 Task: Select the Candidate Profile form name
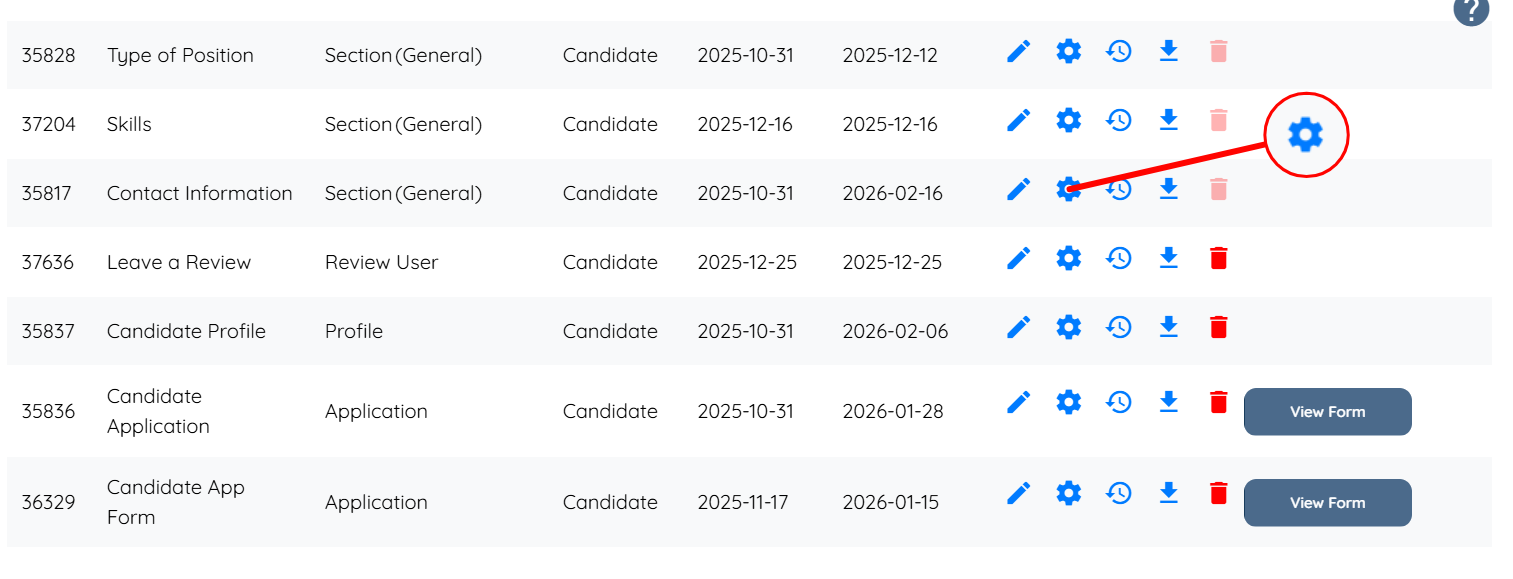click(x=186, y=331)
